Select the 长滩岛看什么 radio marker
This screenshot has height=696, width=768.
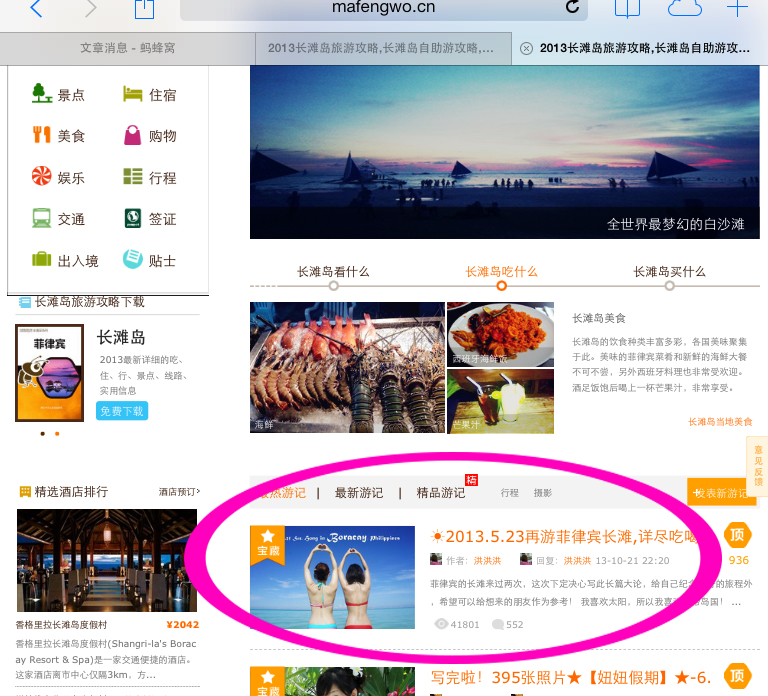(333, 286)
